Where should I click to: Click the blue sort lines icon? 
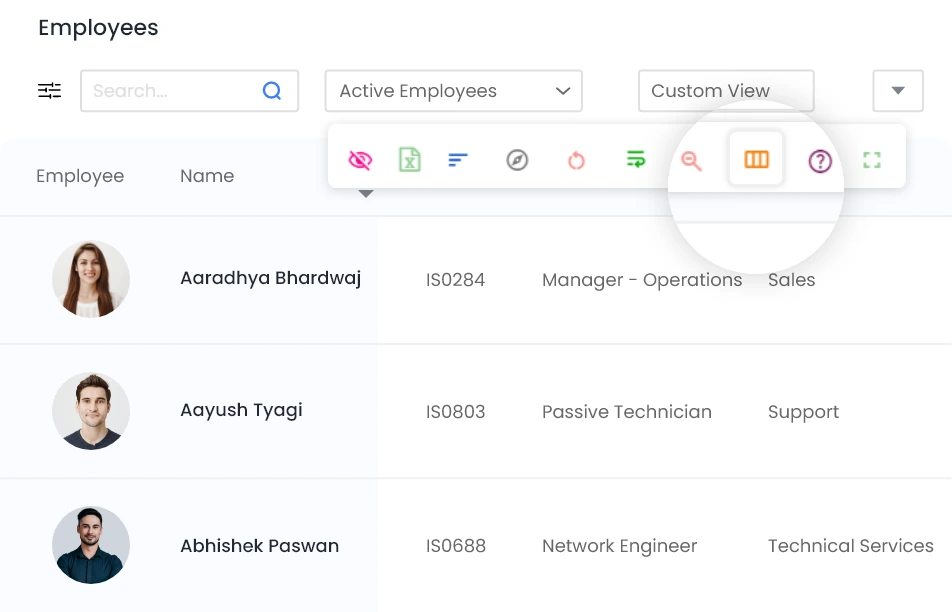[x=458, y=160]
